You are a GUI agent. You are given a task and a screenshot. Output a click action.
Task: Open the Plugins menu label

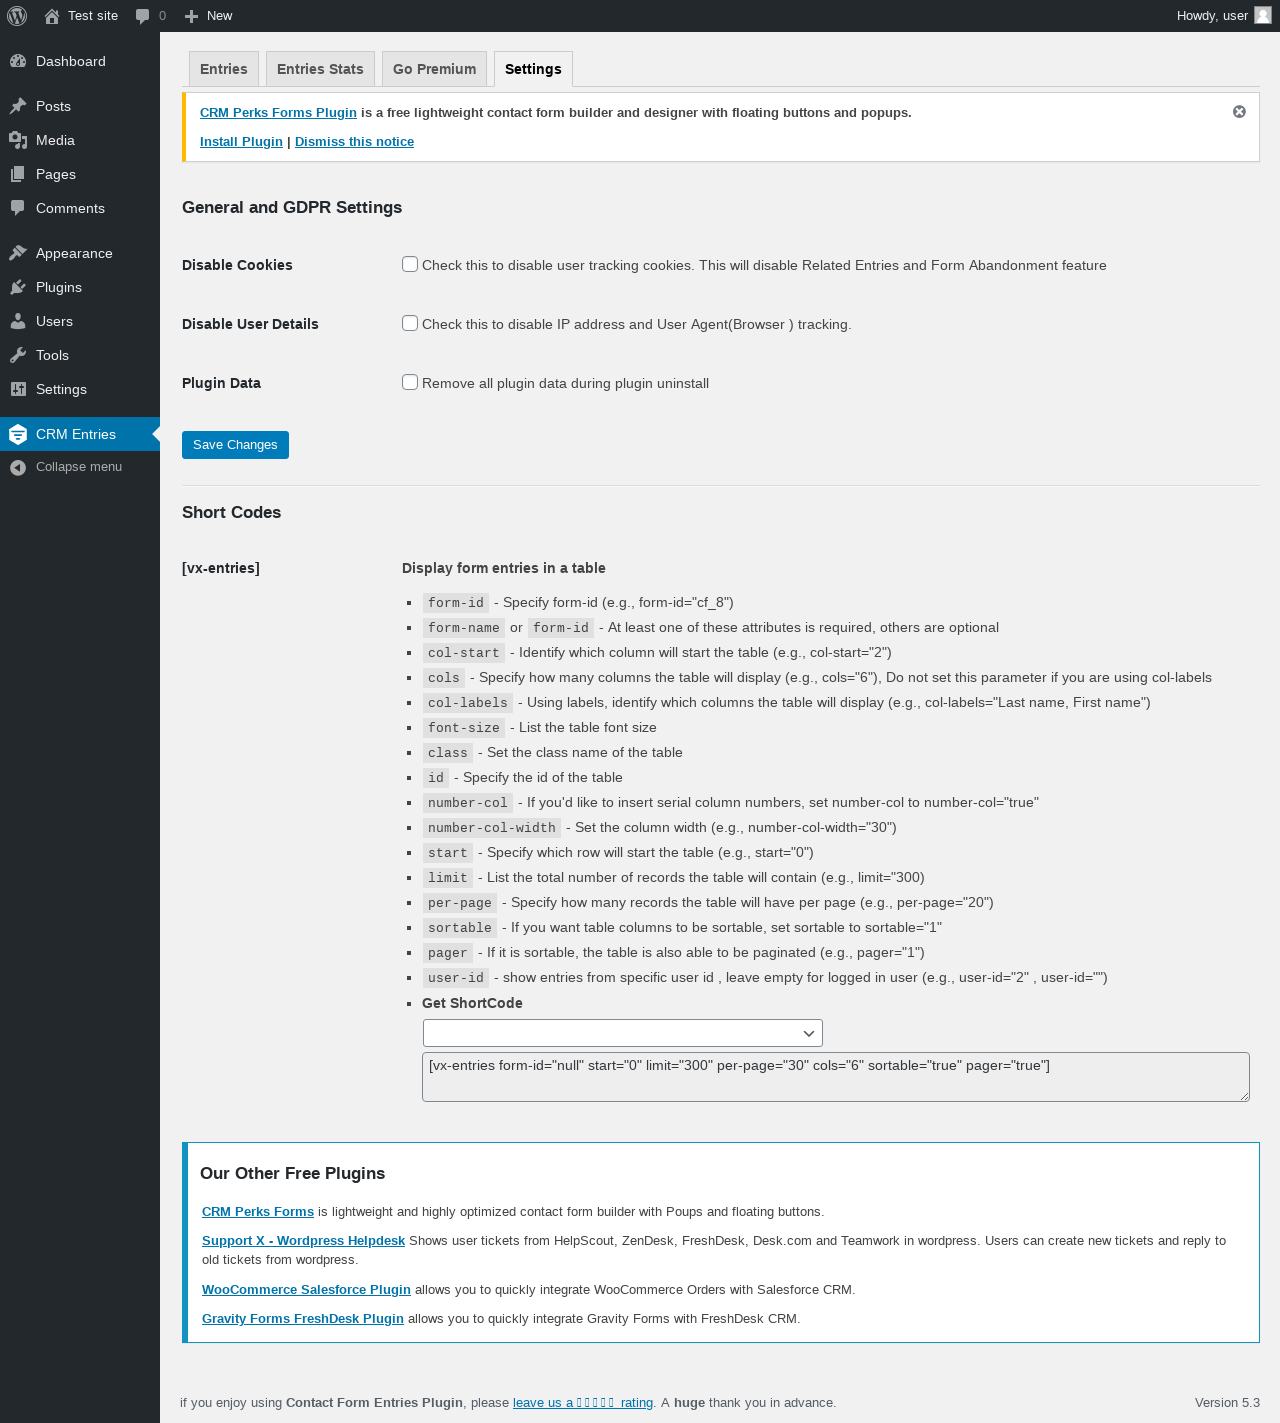coord(59,287)
